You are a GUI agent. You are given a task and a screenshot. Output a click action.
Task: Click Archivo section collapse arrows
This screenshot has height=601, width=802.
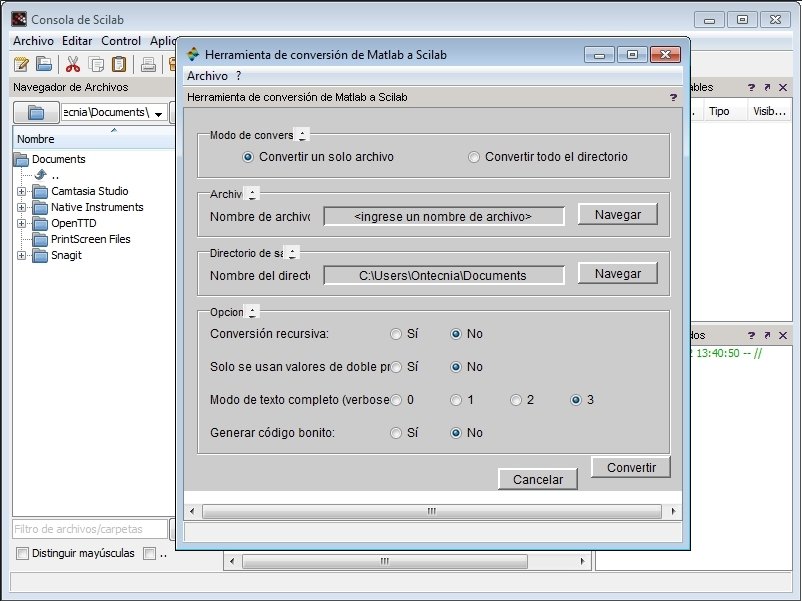click(252, 194)
